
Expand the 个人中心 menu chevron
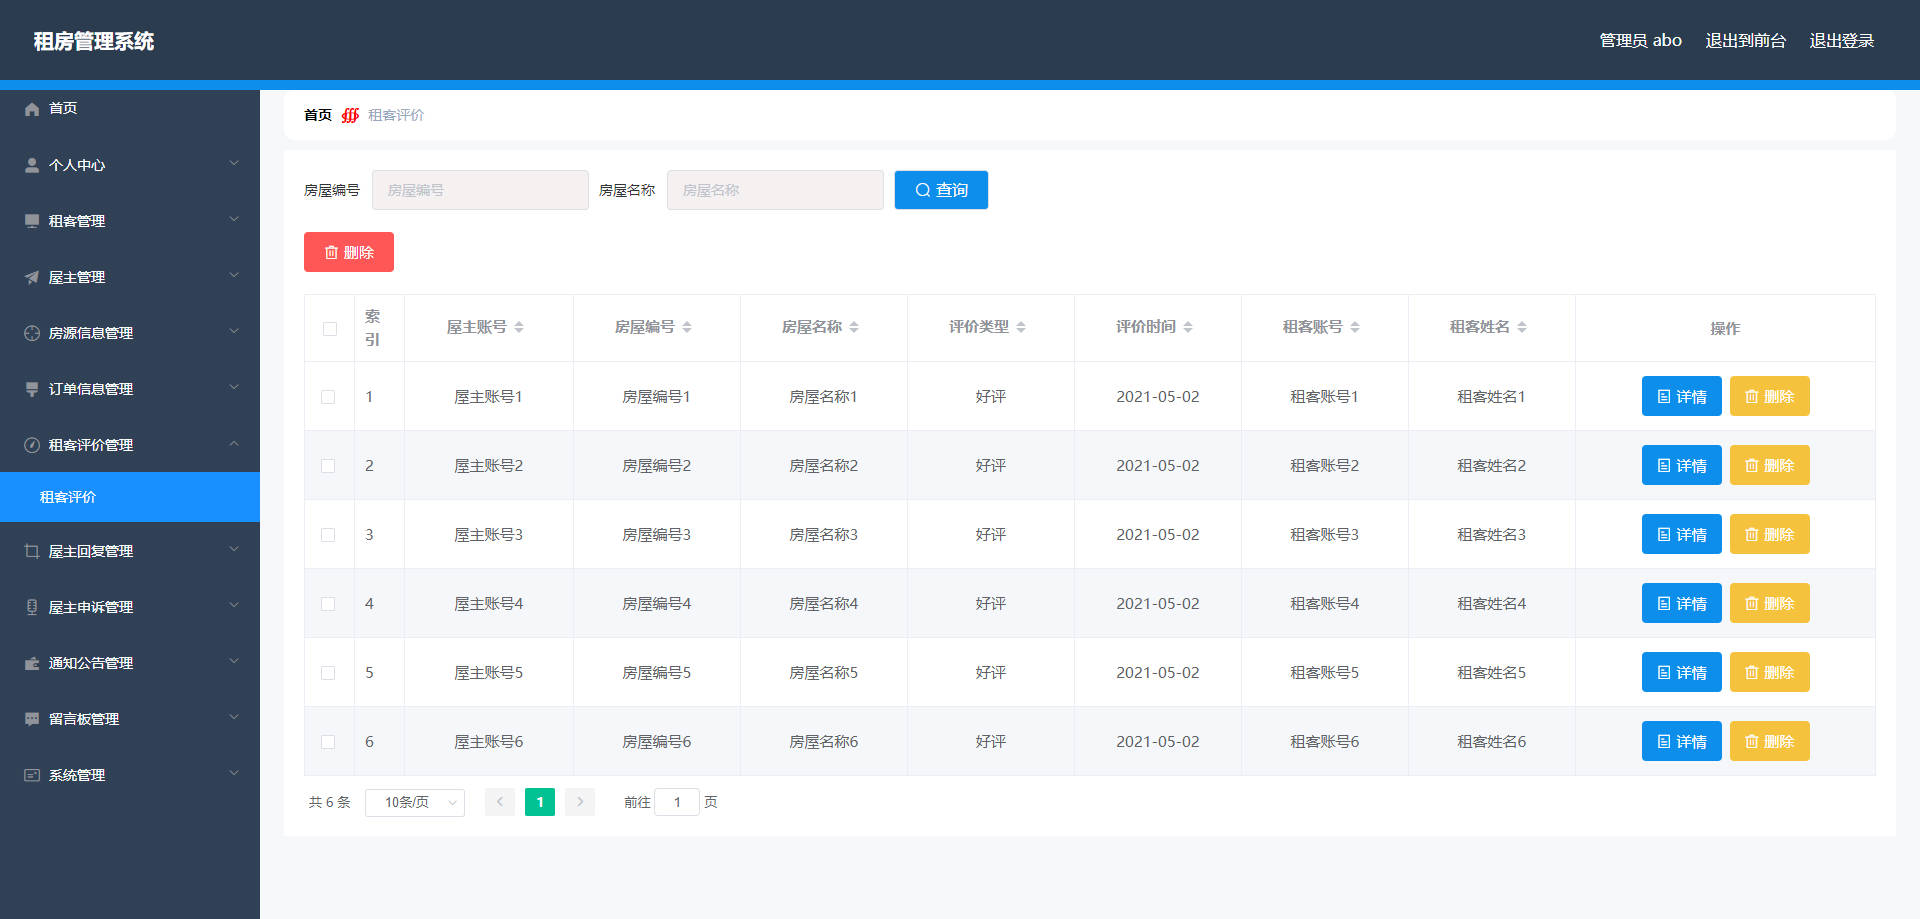[234, 163]
